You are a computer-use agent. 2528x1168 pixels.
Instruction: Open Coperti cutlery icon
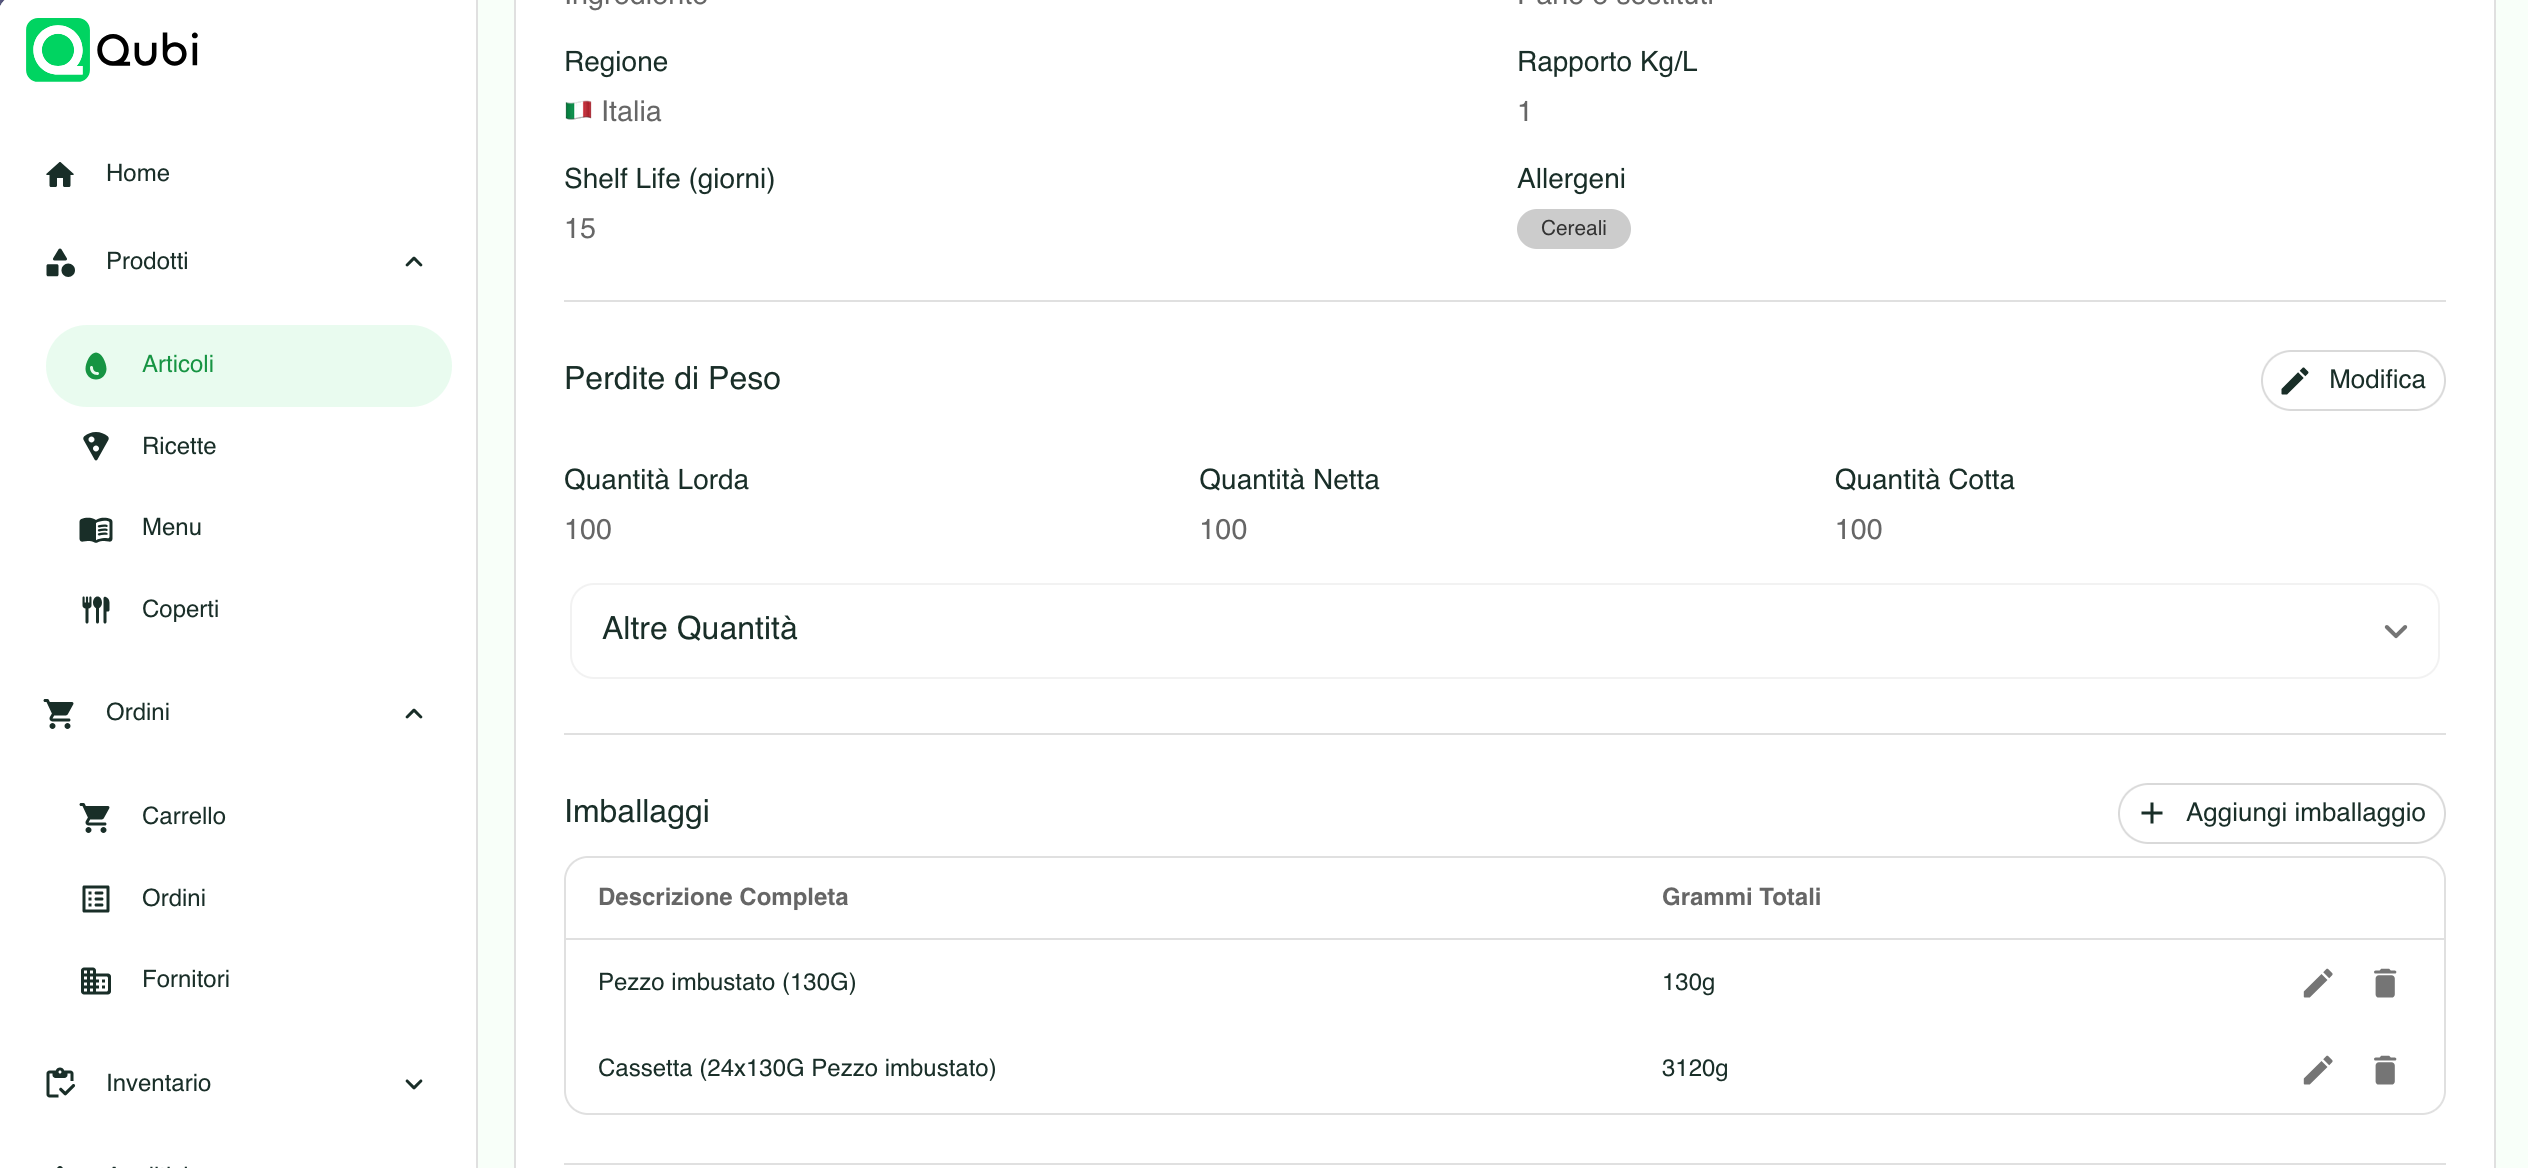pos(96,609)
